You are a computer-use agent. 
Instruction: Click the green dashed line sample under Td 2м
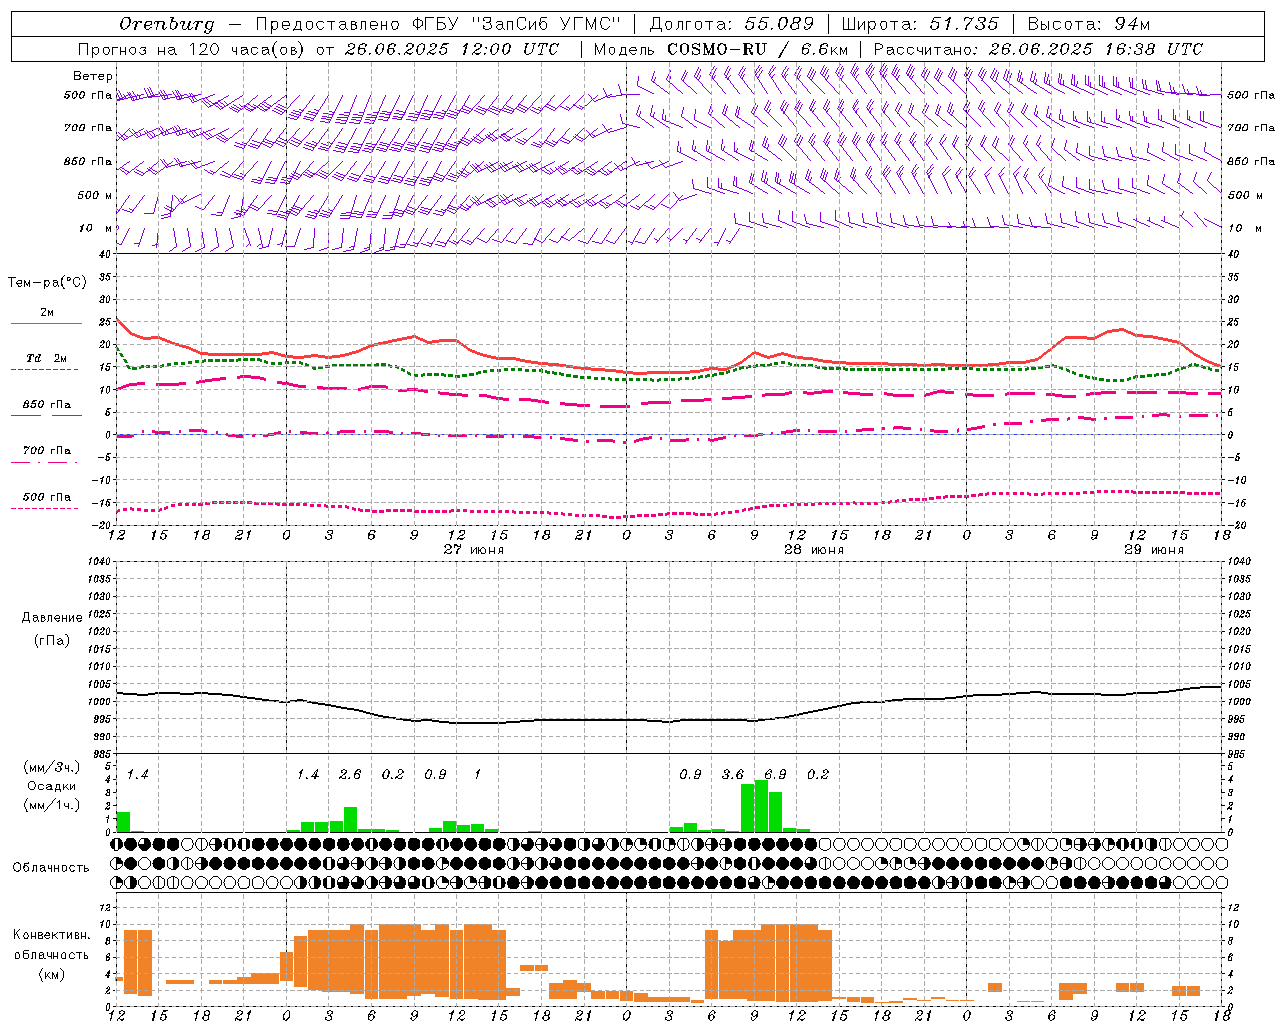coord(45,369)
